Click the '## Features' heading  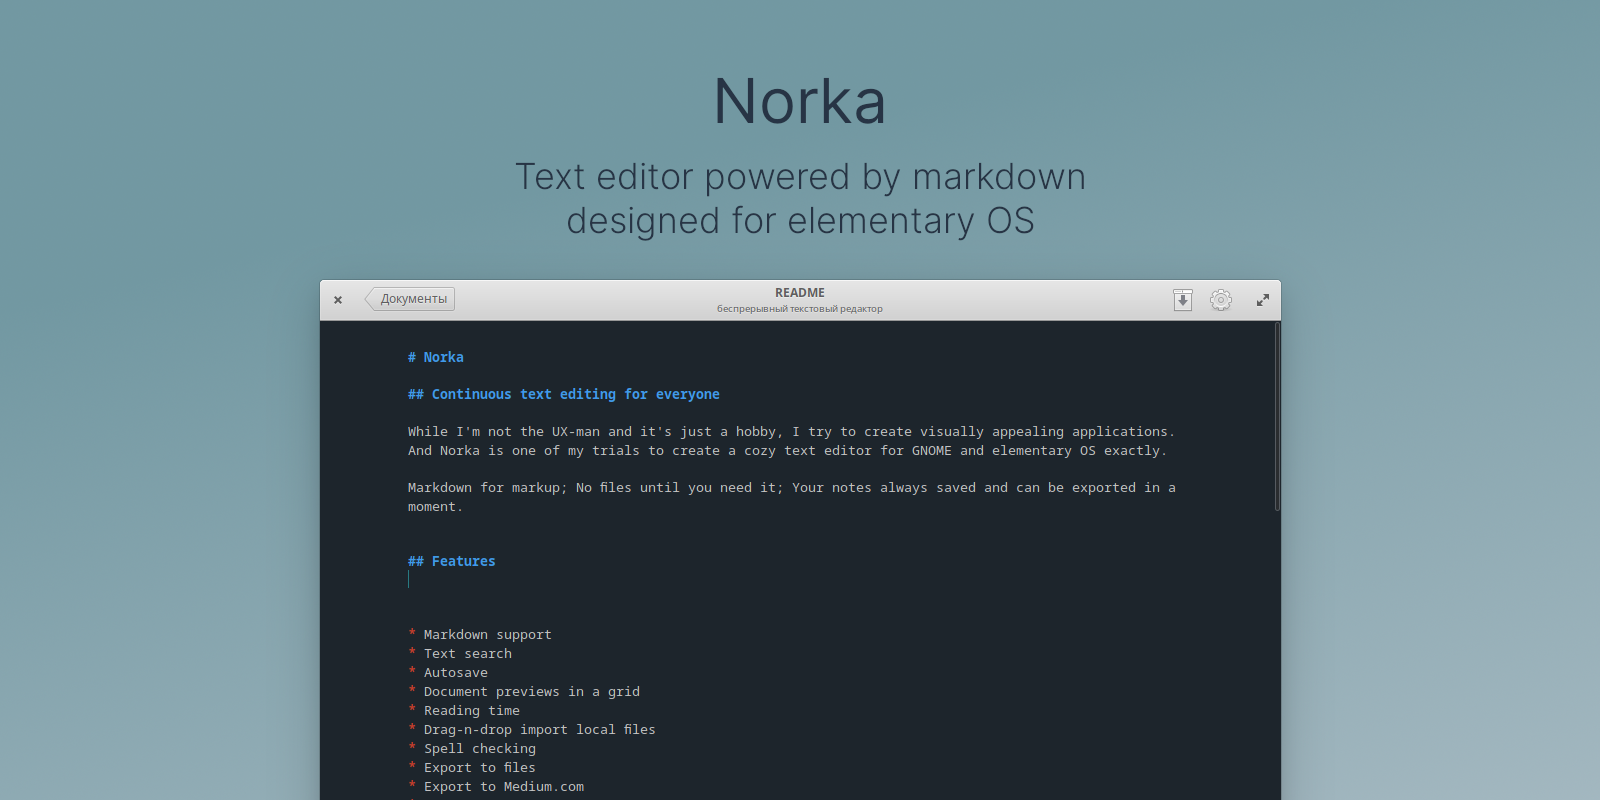pos(452,561)
